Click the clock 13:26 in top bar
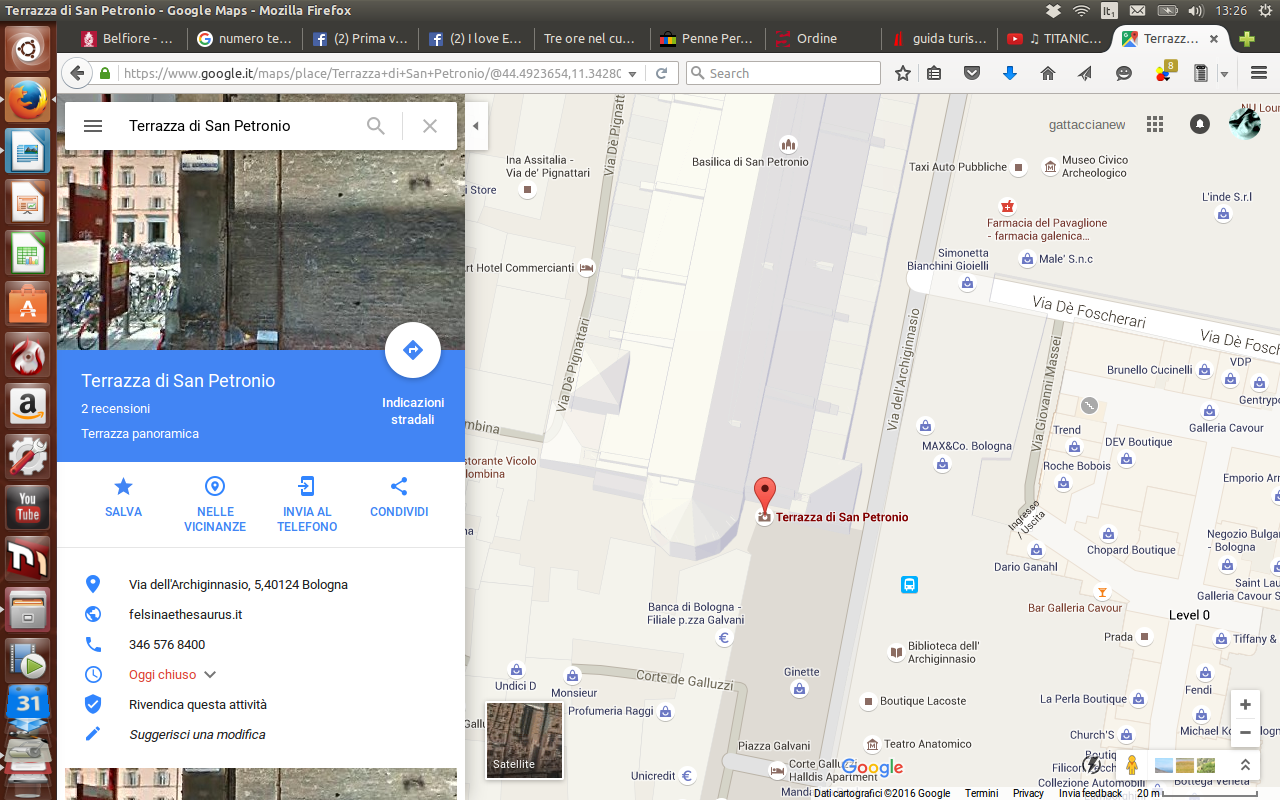The width and height of the screenshot is (1280, 800). click(1231, 11)
